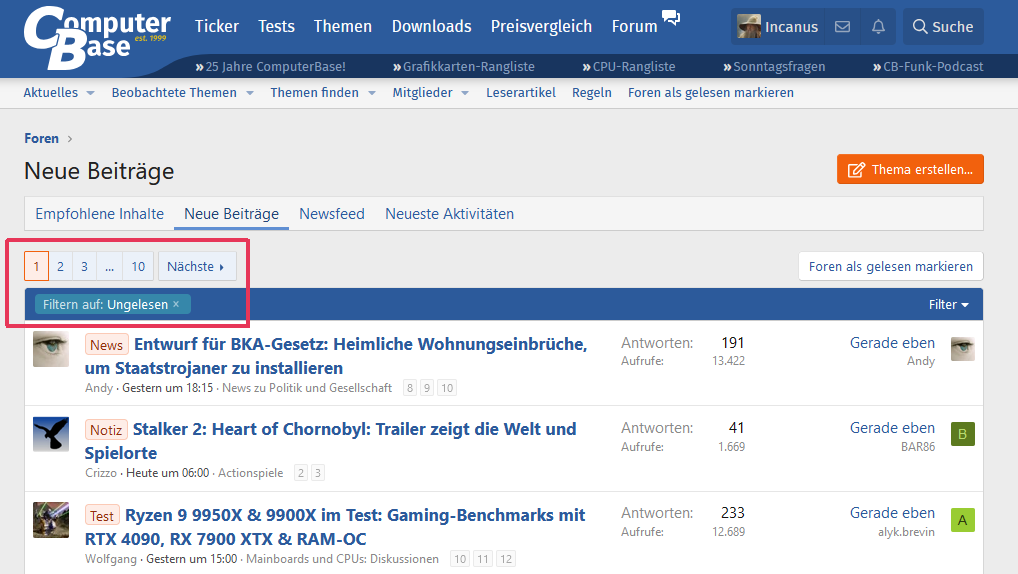Expand the Aktuelles dropdown arrow
The height and width of the screenshot is (574, 1018).
coord(90,94)
